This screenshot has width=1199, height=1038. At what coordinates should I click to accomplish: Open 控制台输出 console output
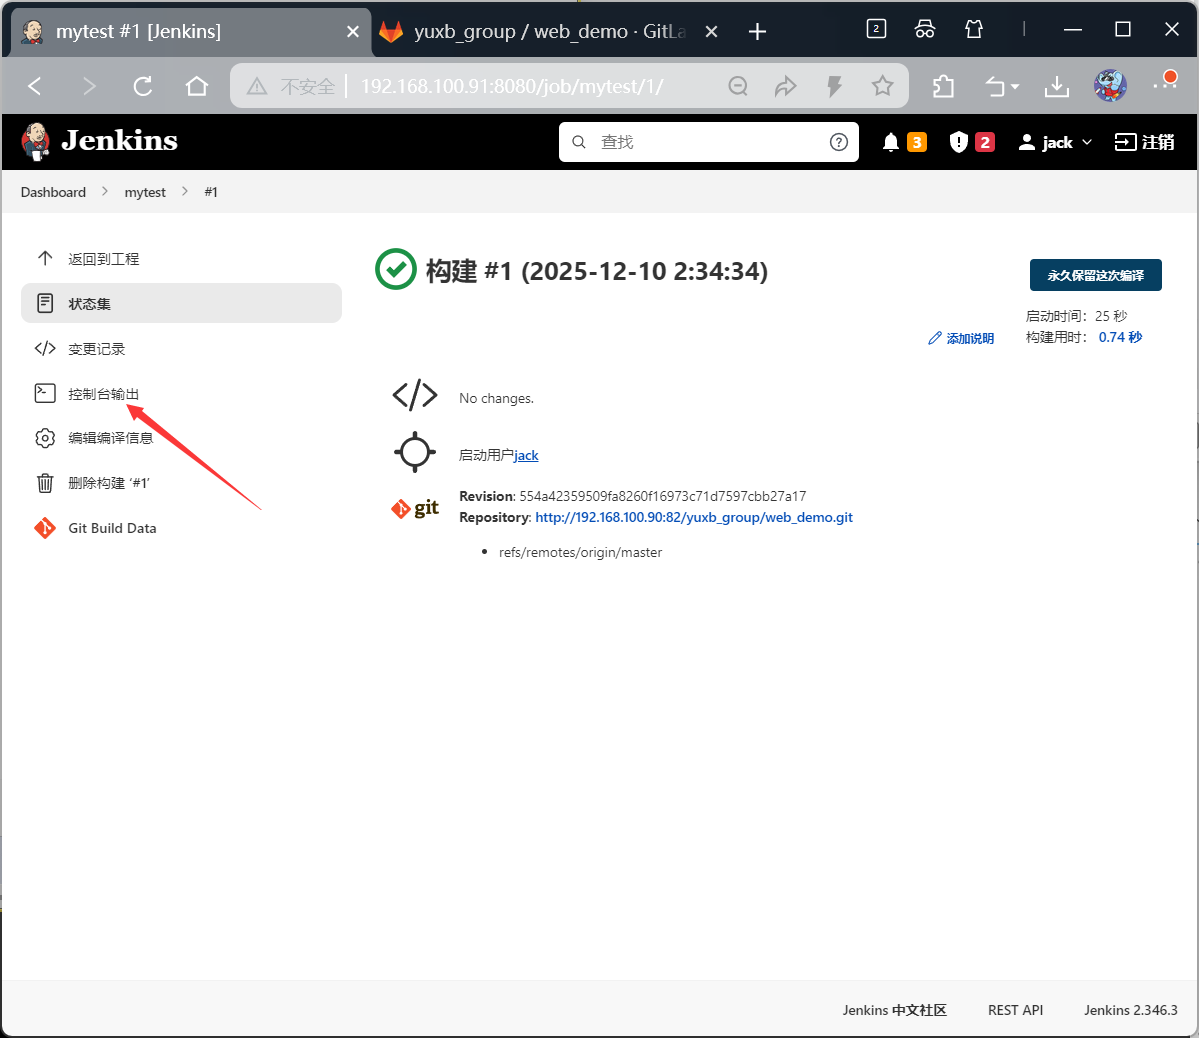point(103,394)
